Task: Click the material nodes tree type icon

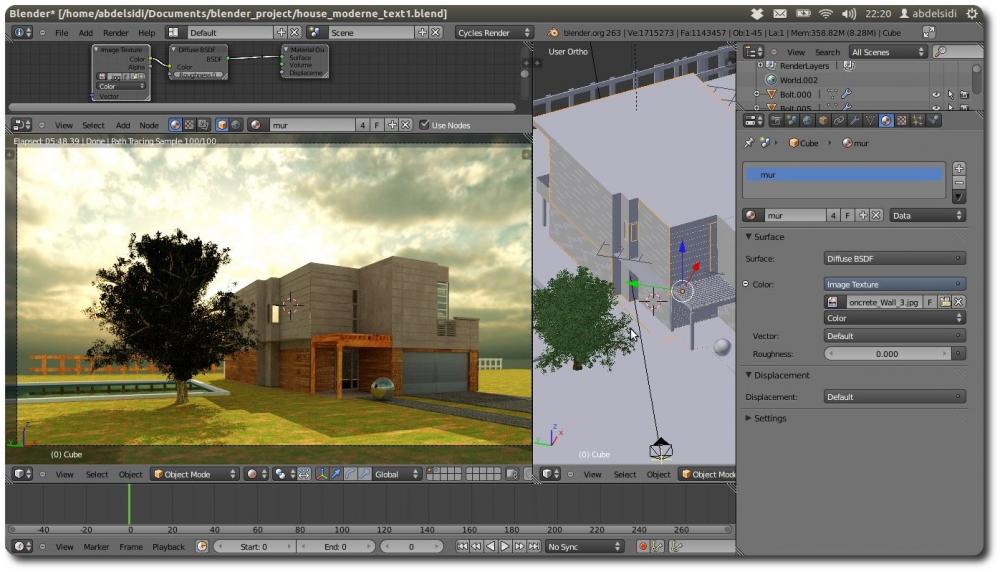Action: (176, 125)
